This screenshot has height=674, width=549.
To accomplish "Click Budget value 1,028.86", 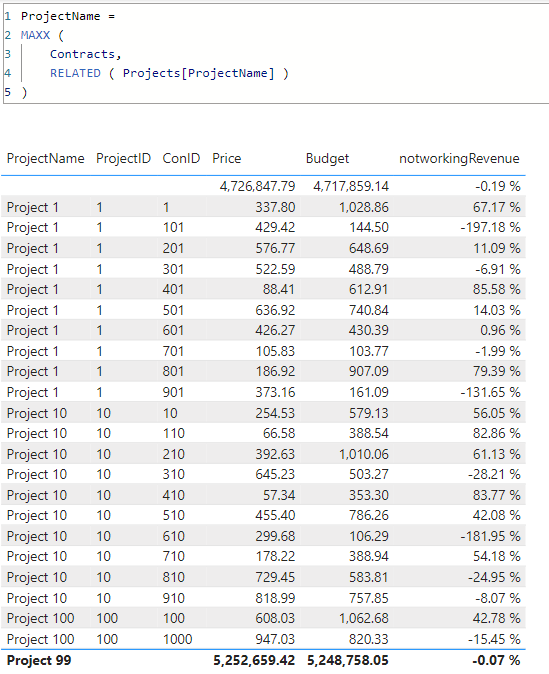I will (363, 207).
